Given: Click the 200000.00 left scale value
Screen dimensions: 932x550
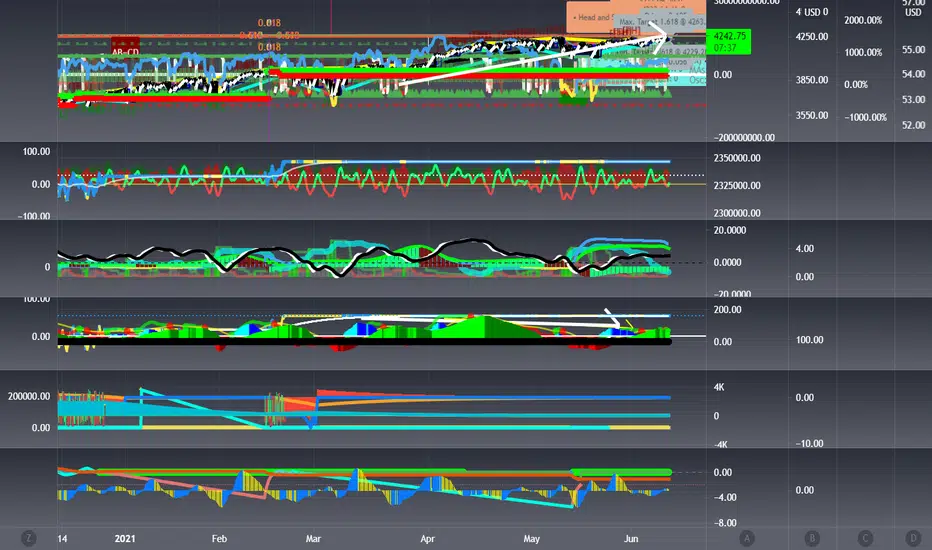Looking at the screenshot, I should [29, 397].
